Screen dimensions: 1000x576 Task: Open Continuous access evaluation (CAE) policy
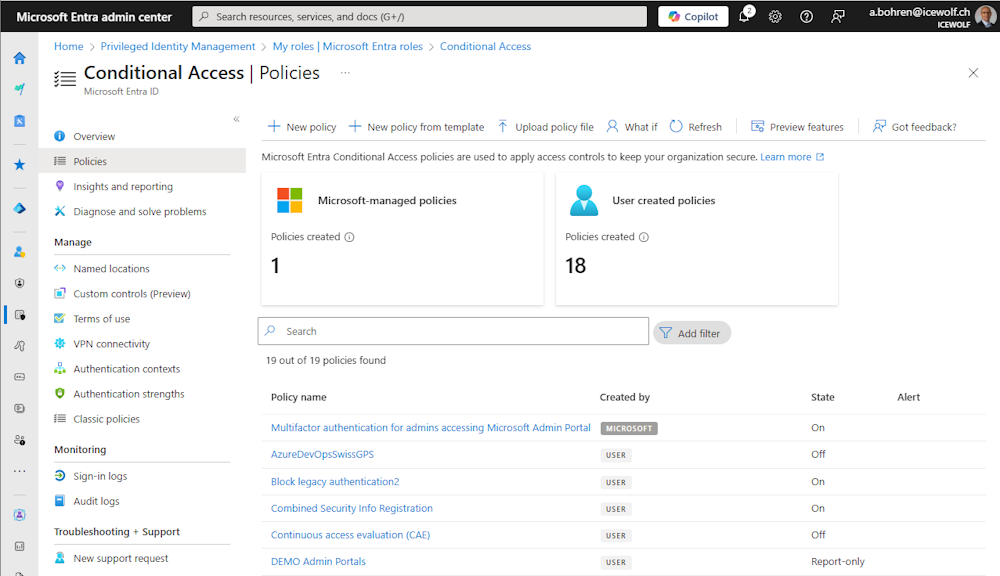pyautogui.click(x=350, y=535)
